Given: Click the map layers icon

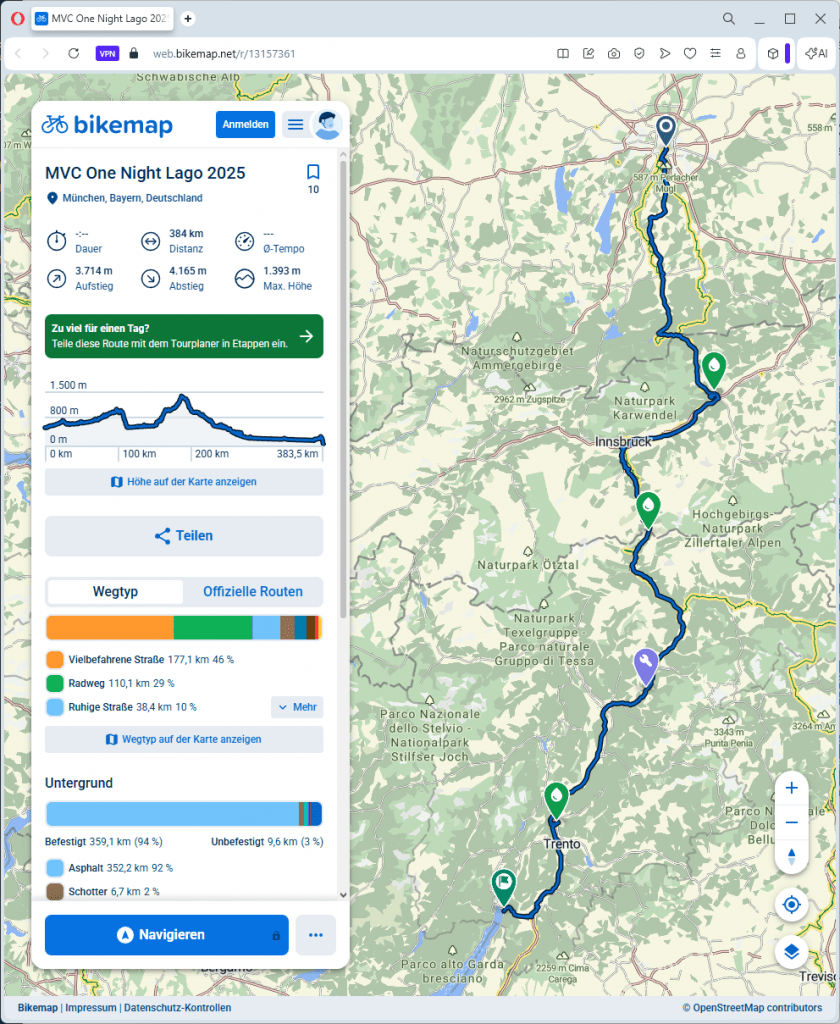Looking at the screenshot, I should [791, 951].
